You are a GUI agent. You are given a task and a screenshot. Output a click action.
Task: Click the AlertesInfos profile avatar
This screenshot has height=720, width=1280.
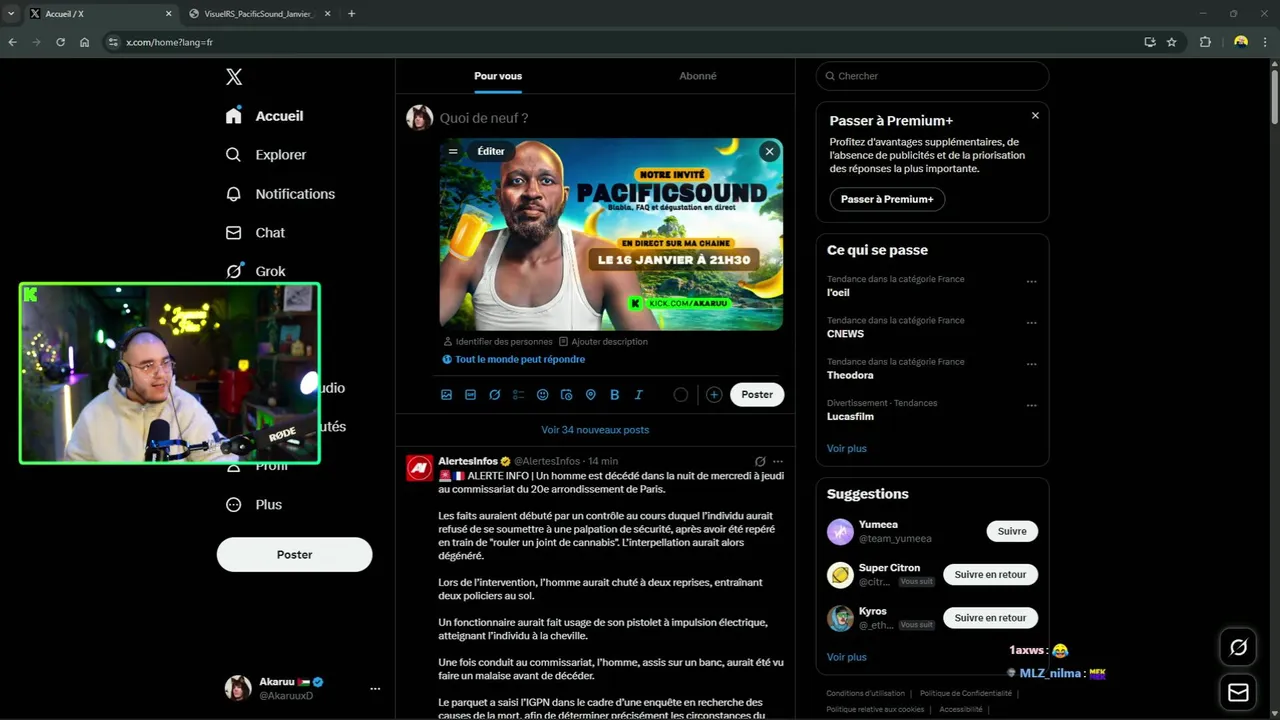click(419, 468)
